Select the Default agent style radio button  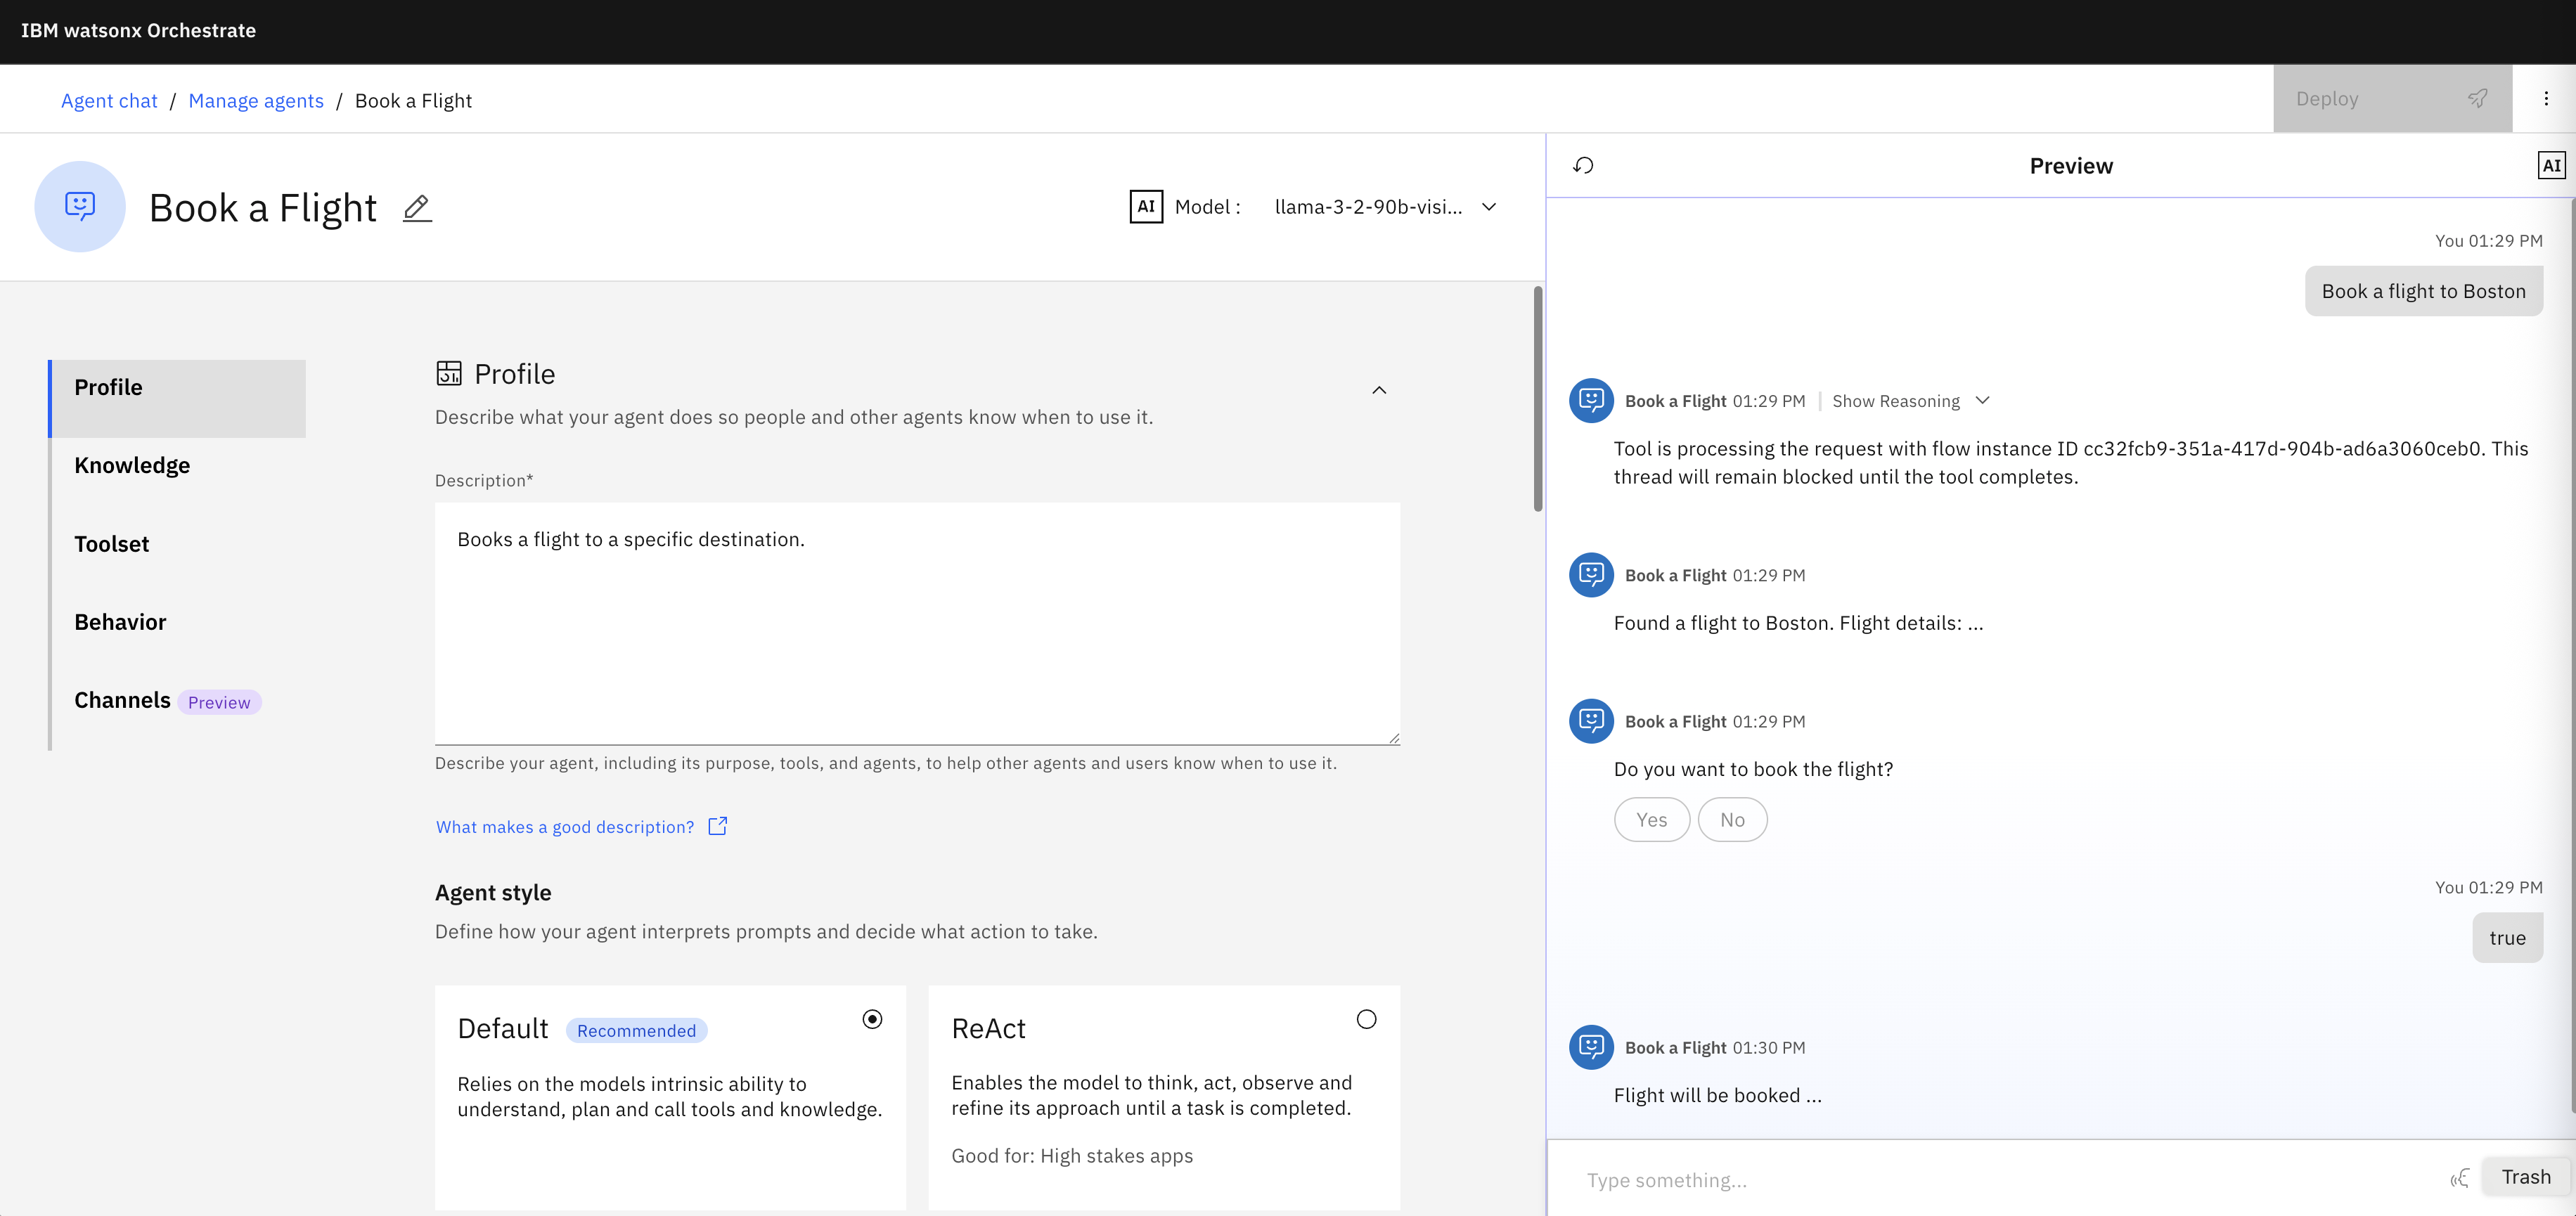coord(872,1019)
